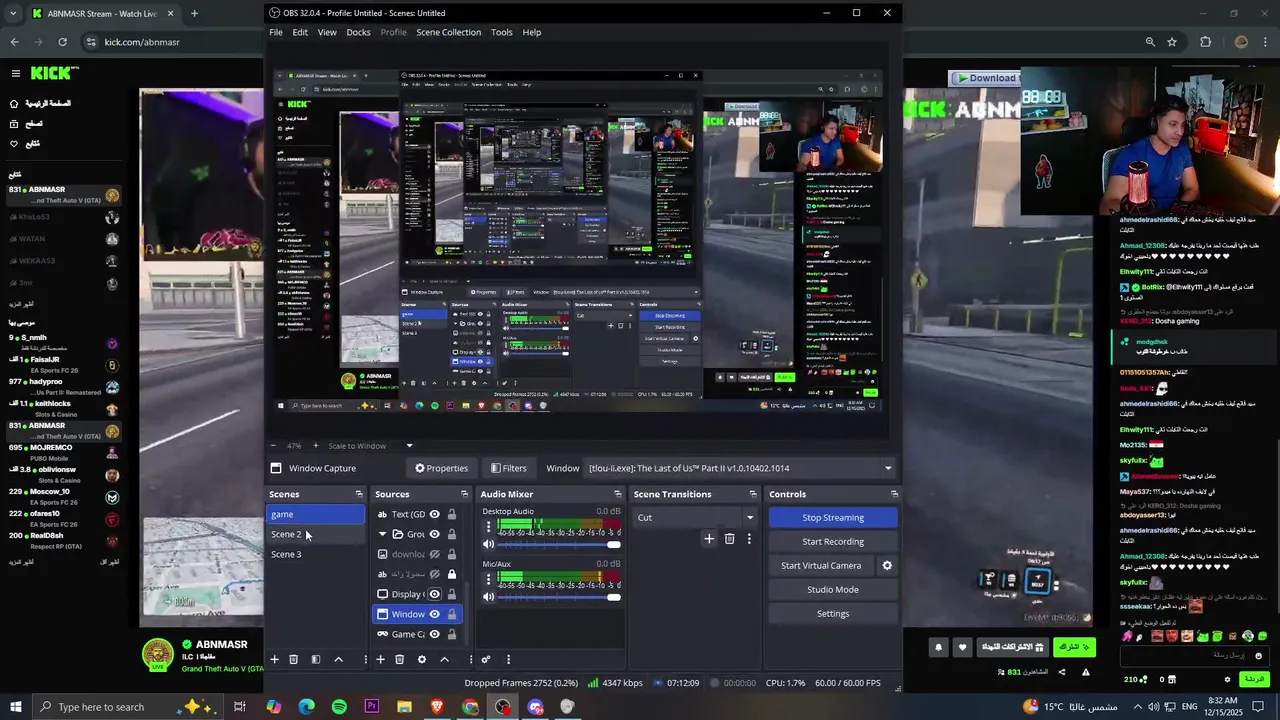The height and width of the screenshot is (720, 1280).
Task: Open source properties gear in the Sources toolbar
Action: coord(422,659)
